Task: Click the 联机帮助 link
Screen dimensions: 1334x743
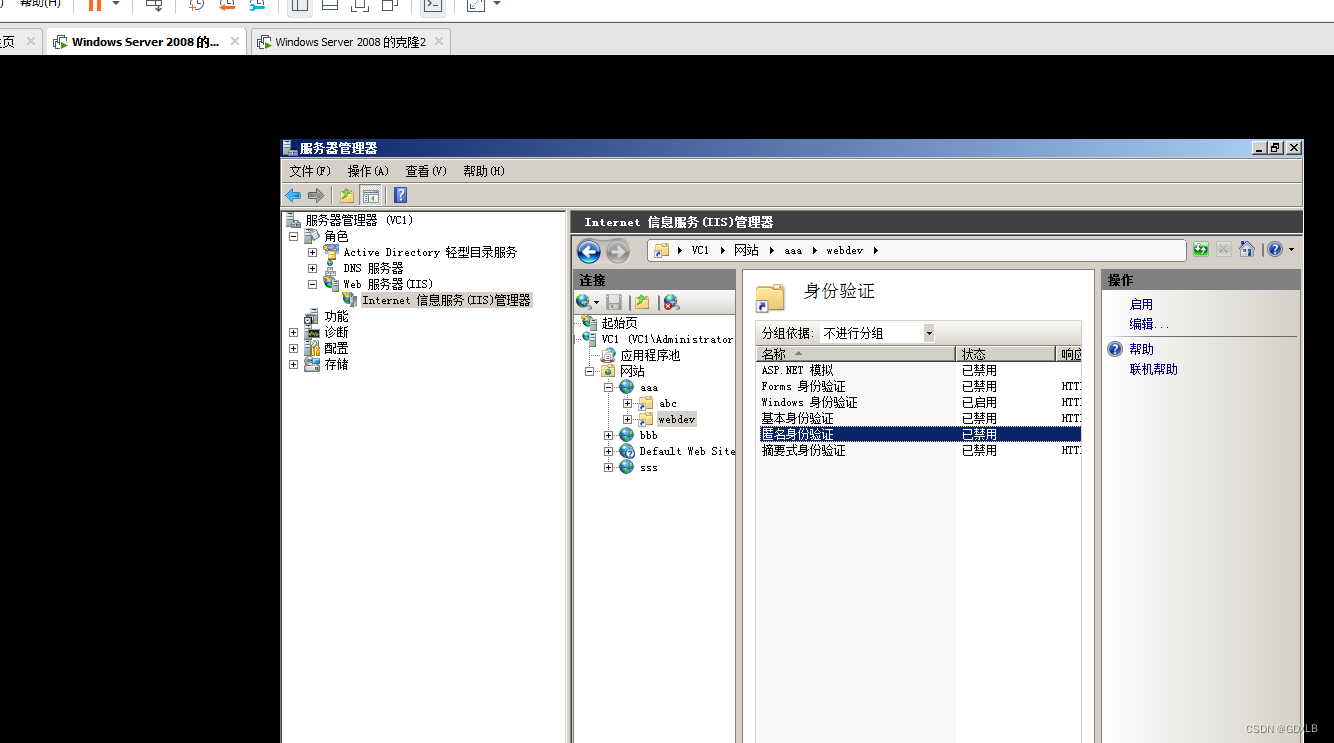Action: point(1154,369)
